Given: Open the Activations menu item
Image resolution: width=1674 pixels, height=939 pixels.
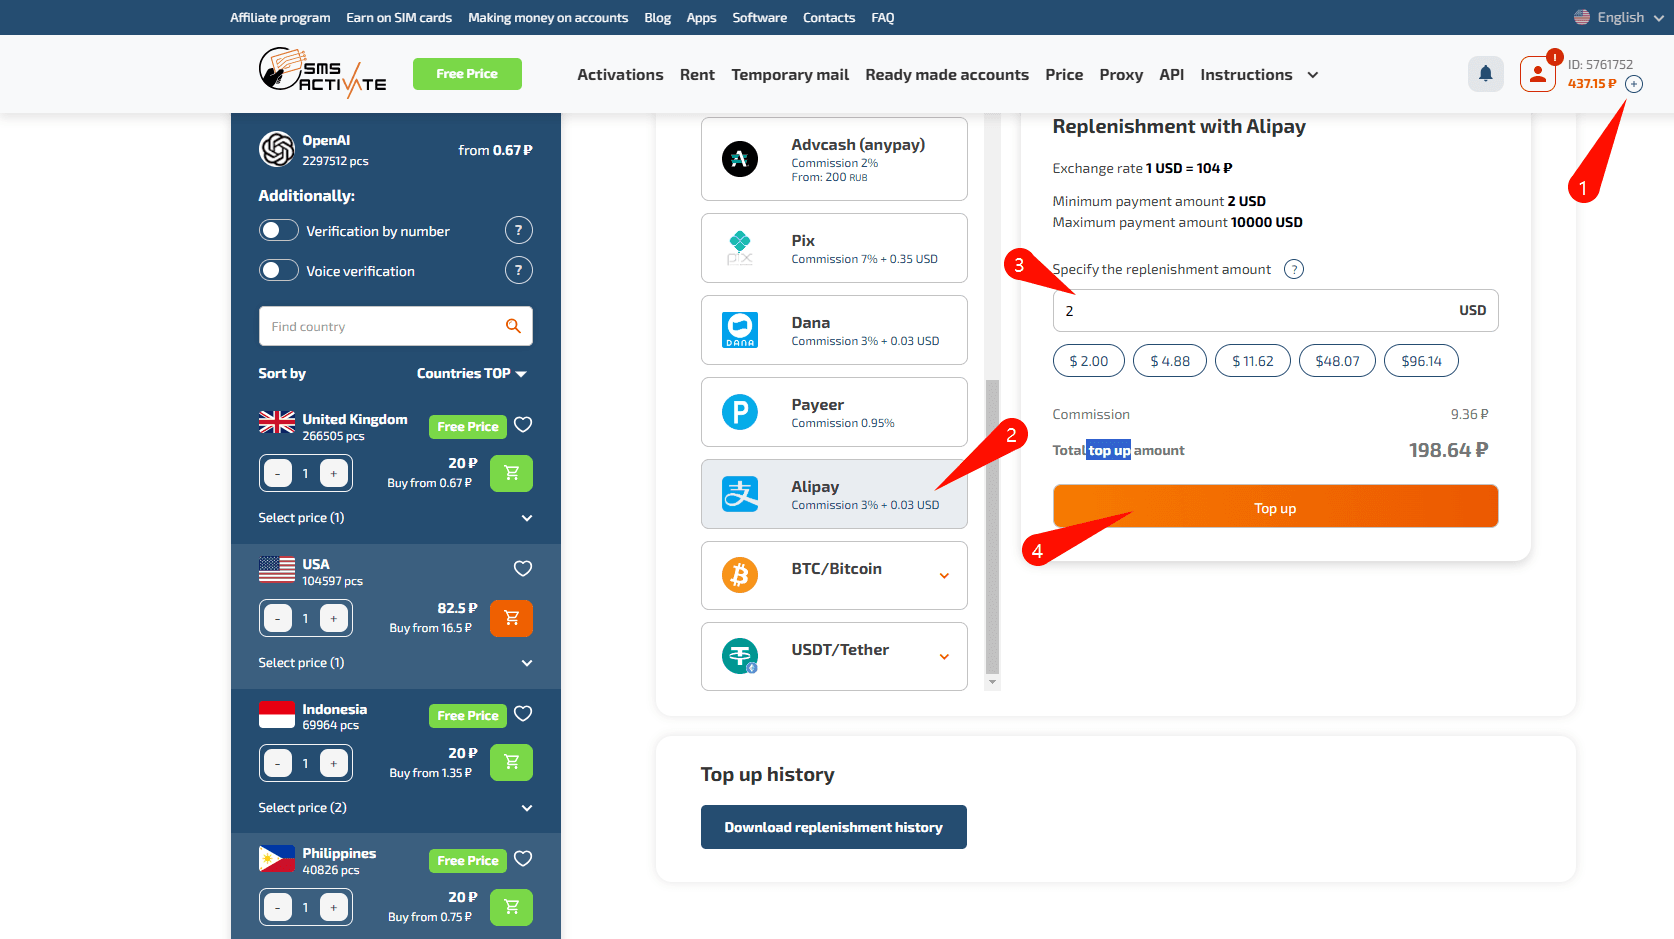Looking at the screenshot, I should pyautogui.click(x=620, y=75).
